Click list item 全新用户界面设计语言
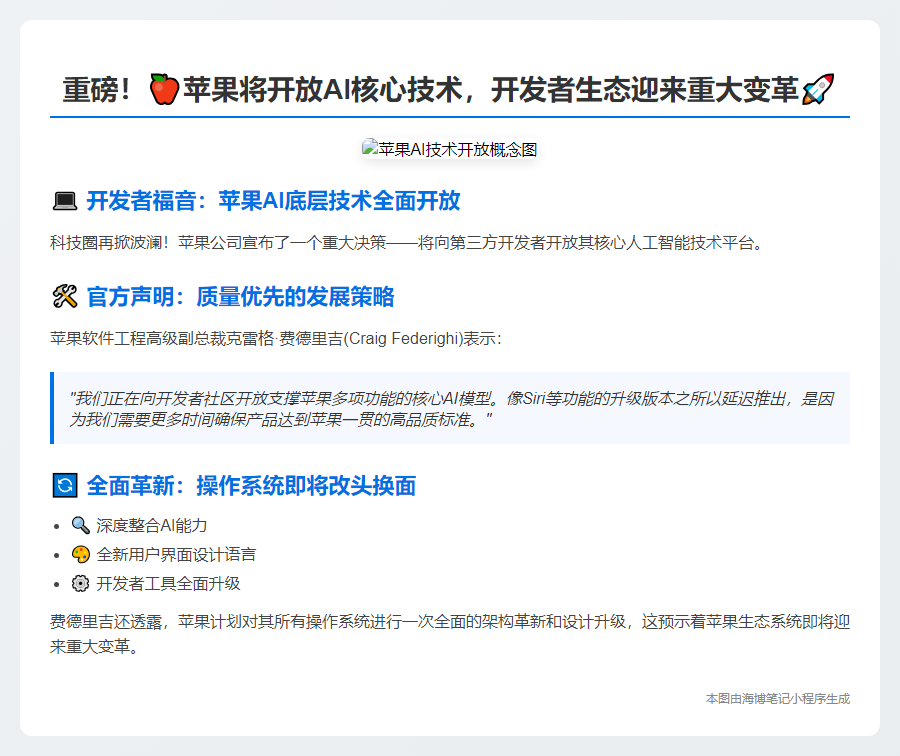This screenshot has width=900, height=756. point(176,555)
